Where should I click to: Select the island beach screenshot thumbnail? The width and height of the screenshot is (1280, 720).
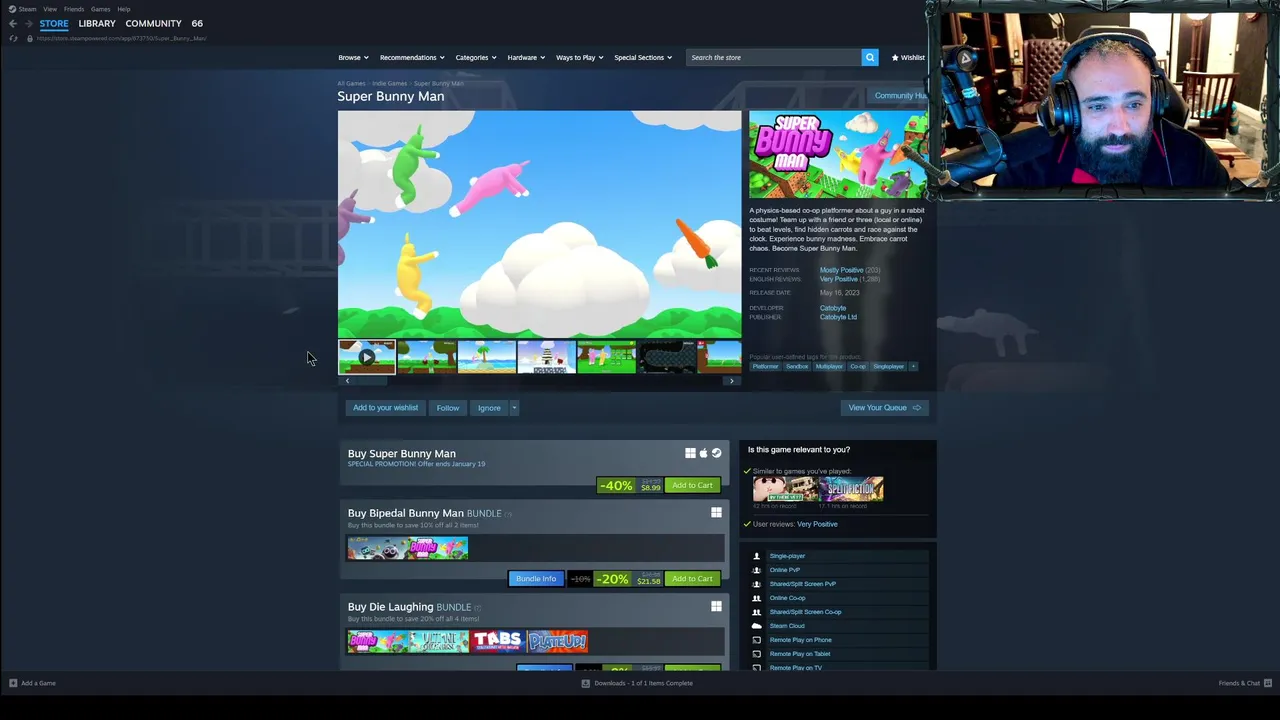(x=487, y=356)
